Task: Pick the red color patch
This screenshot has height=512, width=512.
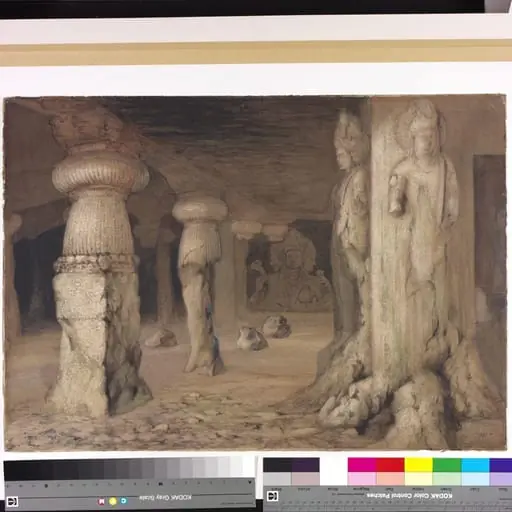Action: pyautogui.click(x=390, y=465)
